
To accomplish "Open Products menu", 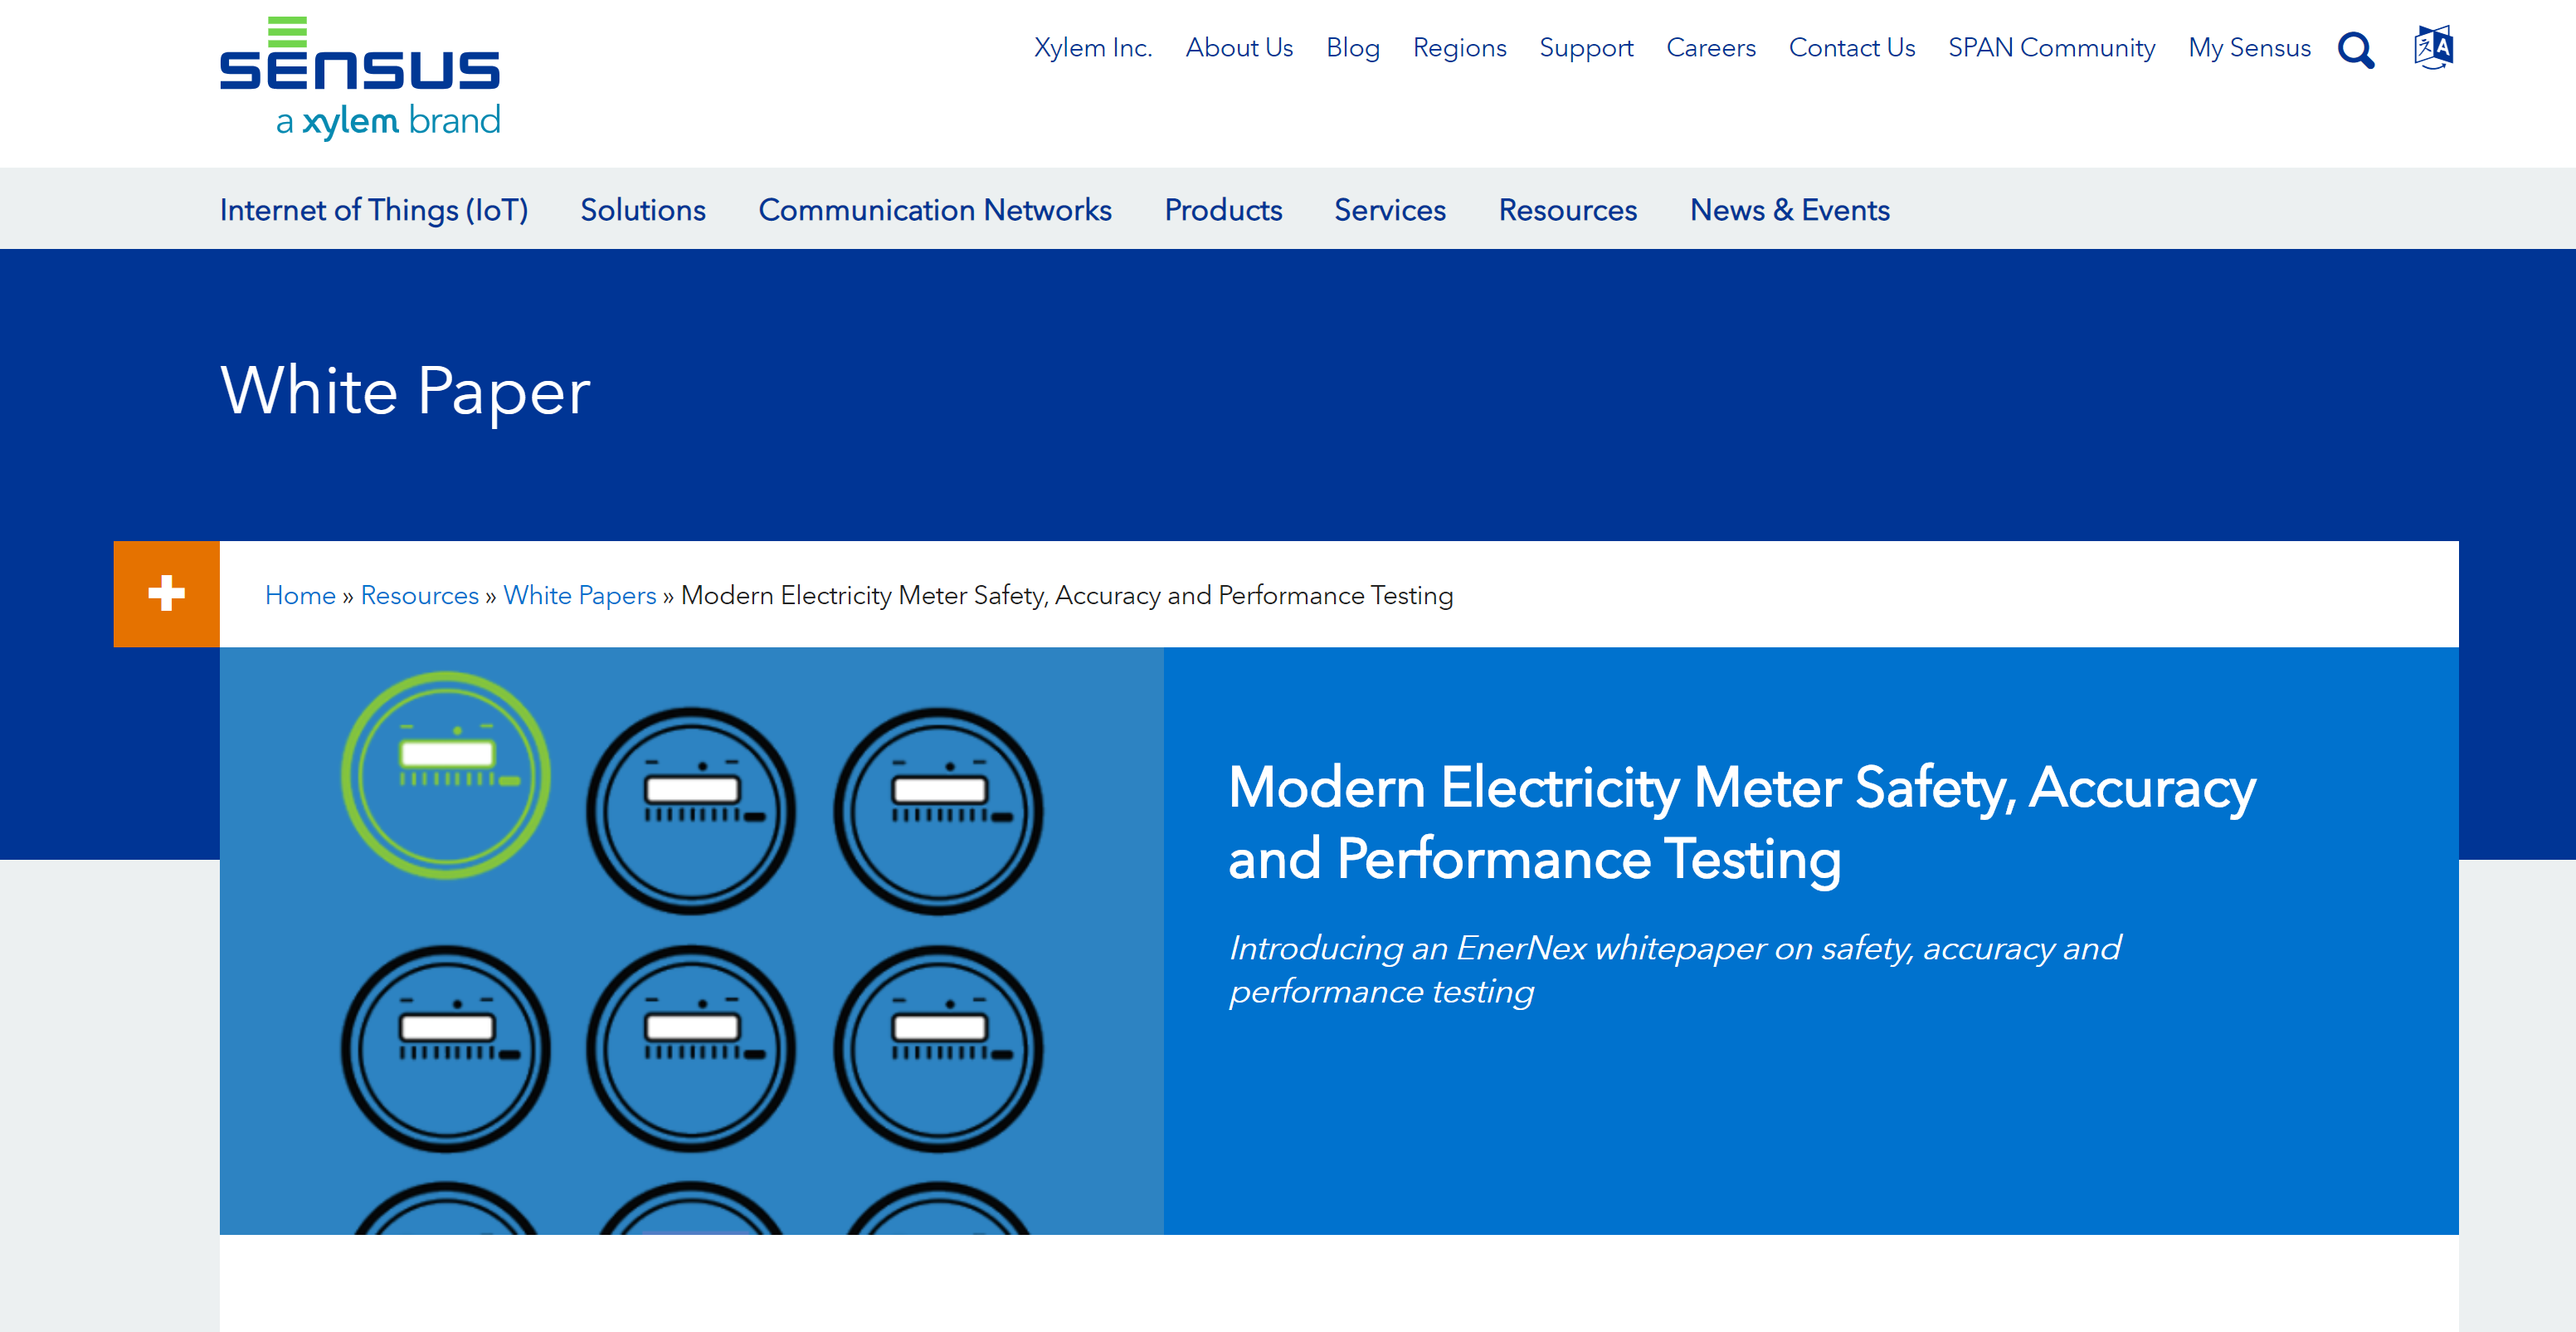I will point(1223,210).
